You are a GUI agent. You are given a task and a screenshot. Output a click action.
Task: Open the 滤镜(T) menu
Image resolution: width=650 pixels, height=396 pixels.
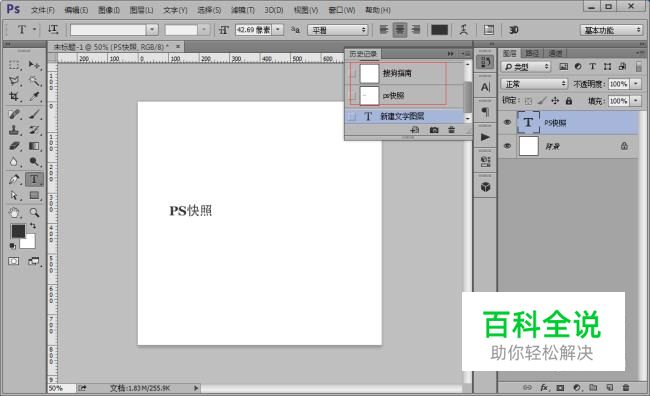coord(243,10)
